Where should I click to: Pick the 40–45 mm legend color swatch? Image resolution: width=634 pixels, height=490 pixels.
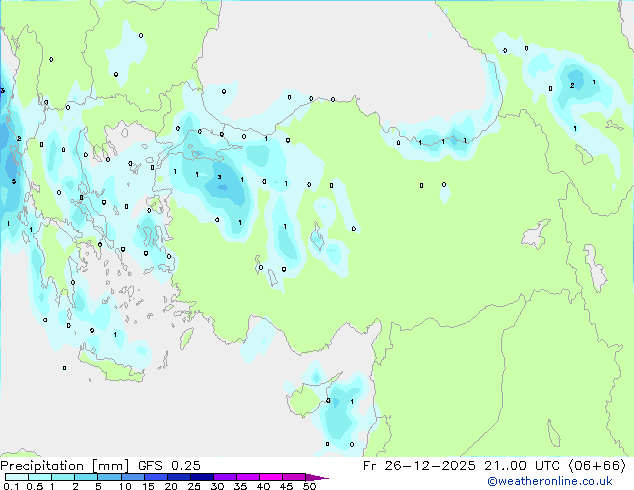click(271, 477)
